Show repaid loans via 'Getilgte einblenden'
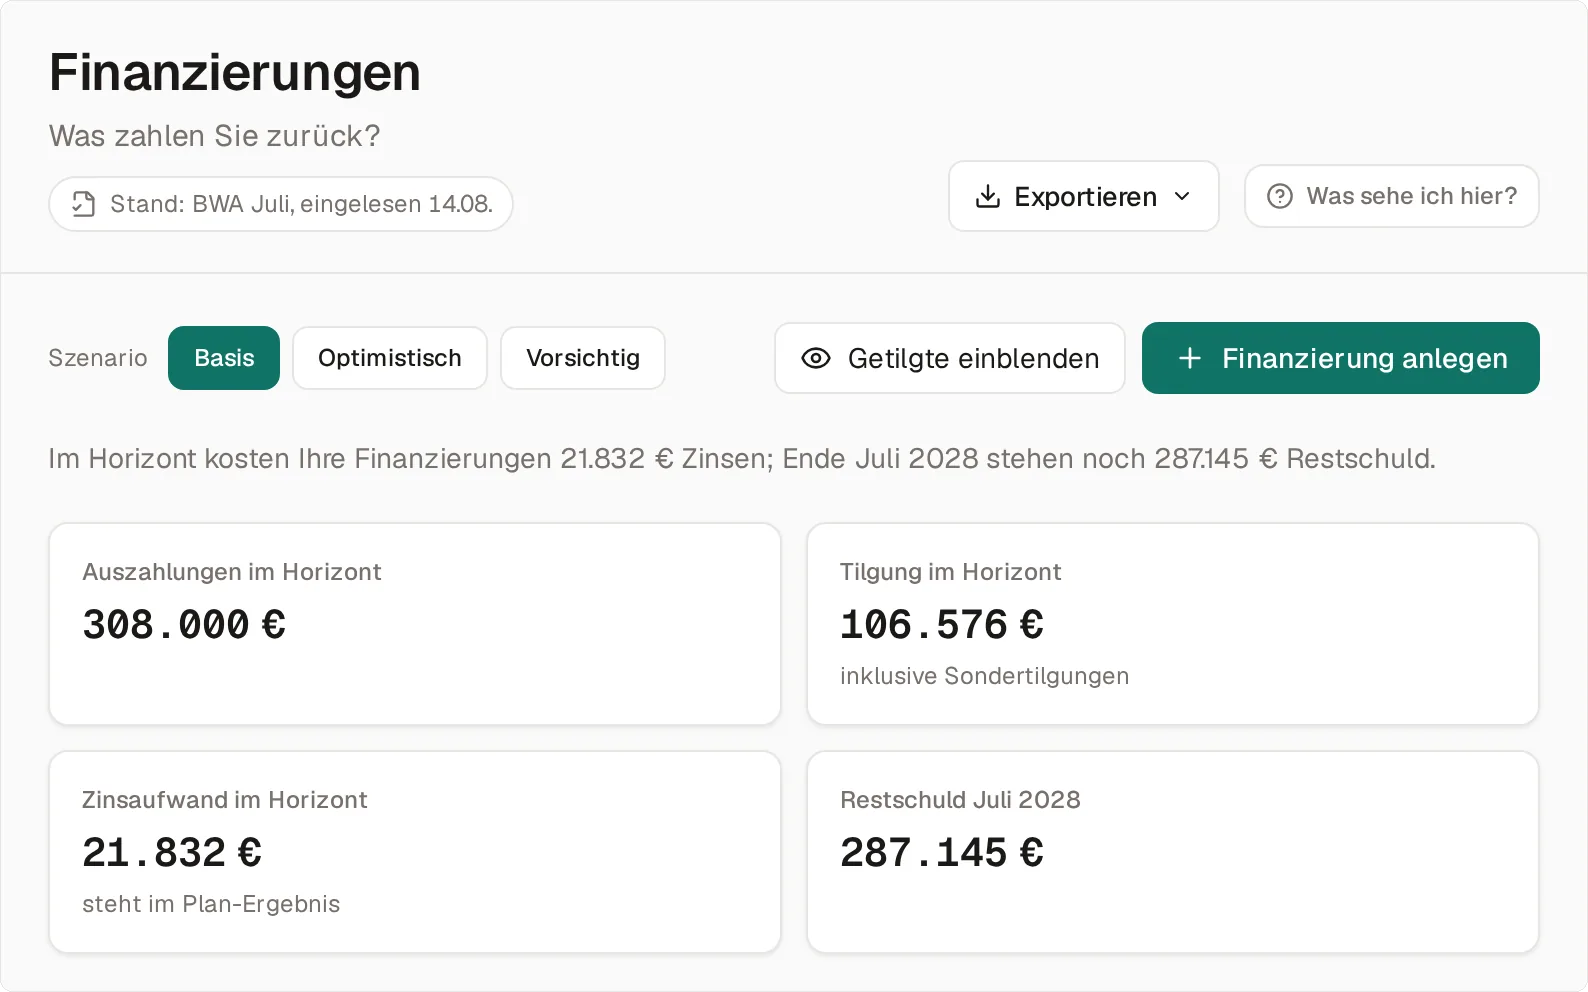1588x992 pixels. [x=950, y=358]
